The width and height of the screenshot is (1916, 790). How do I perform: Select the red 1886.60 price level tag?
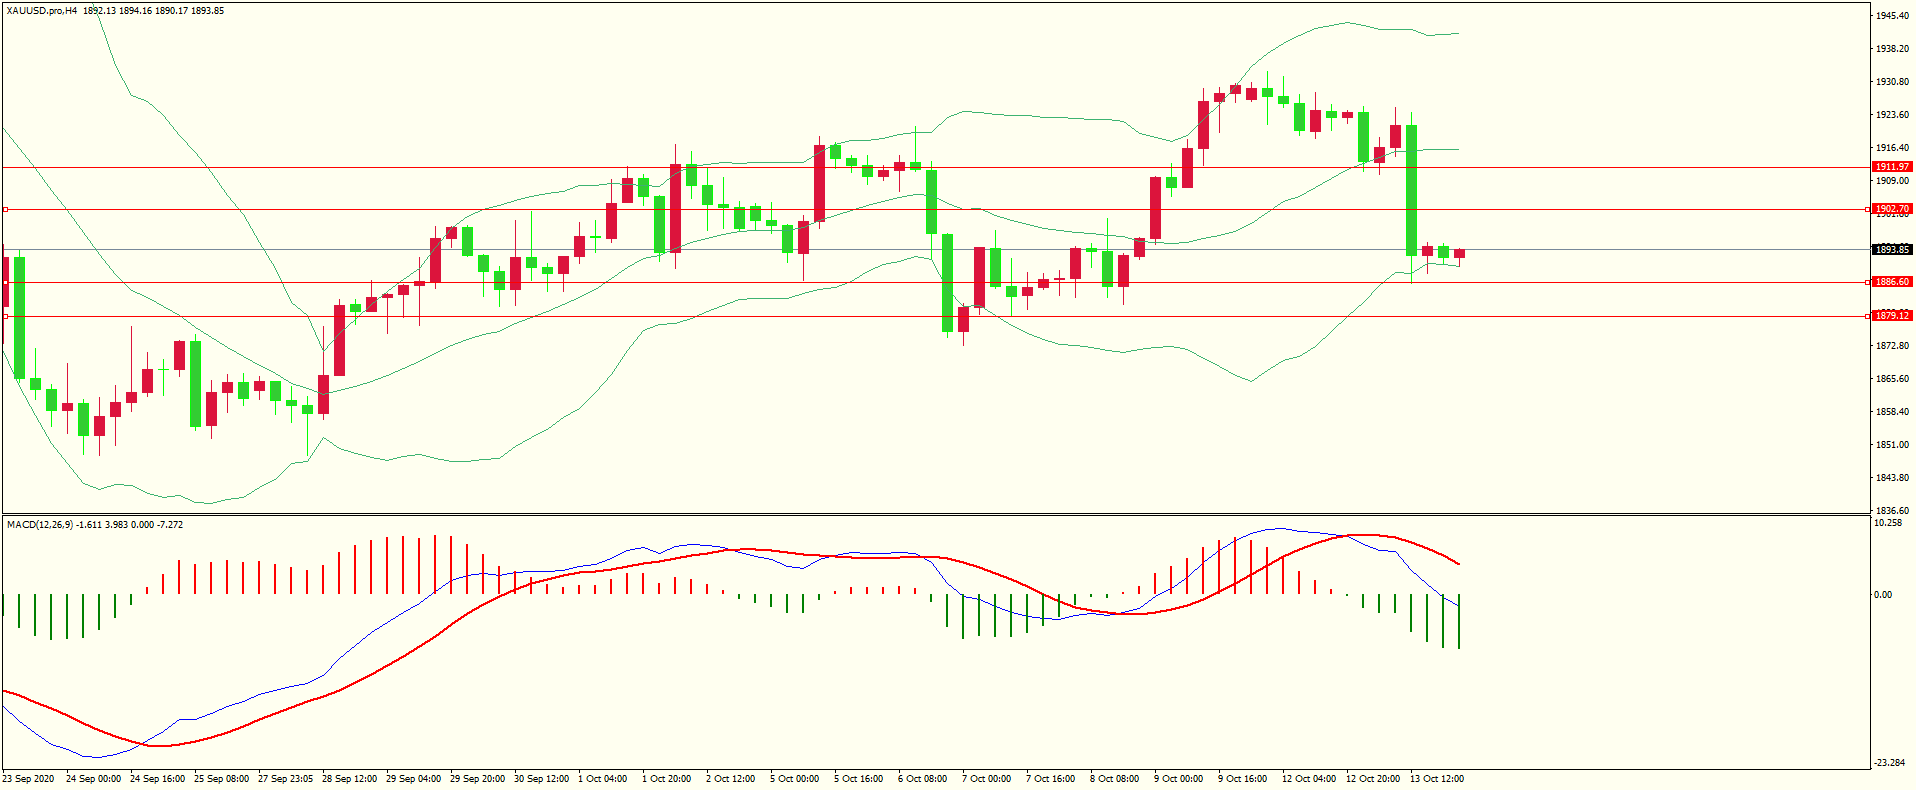[1891, 282]
